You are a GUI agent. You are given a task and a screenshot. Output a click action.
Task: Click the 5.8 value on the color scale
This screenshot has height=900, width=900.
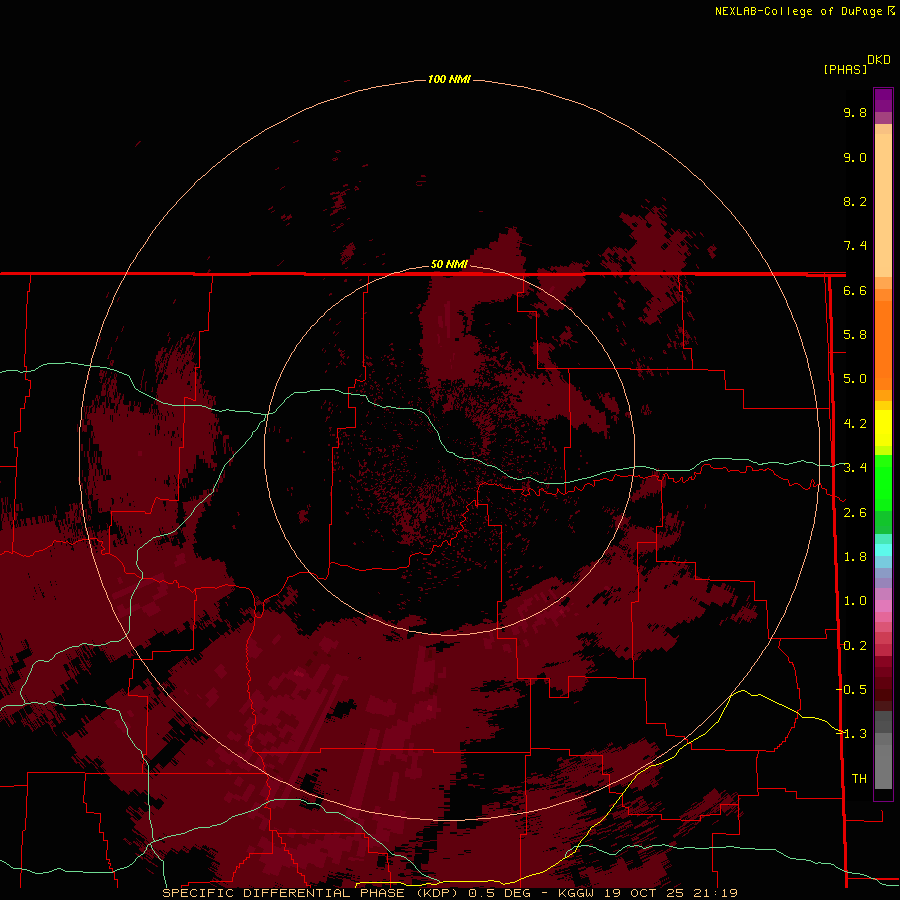(855, 335)
